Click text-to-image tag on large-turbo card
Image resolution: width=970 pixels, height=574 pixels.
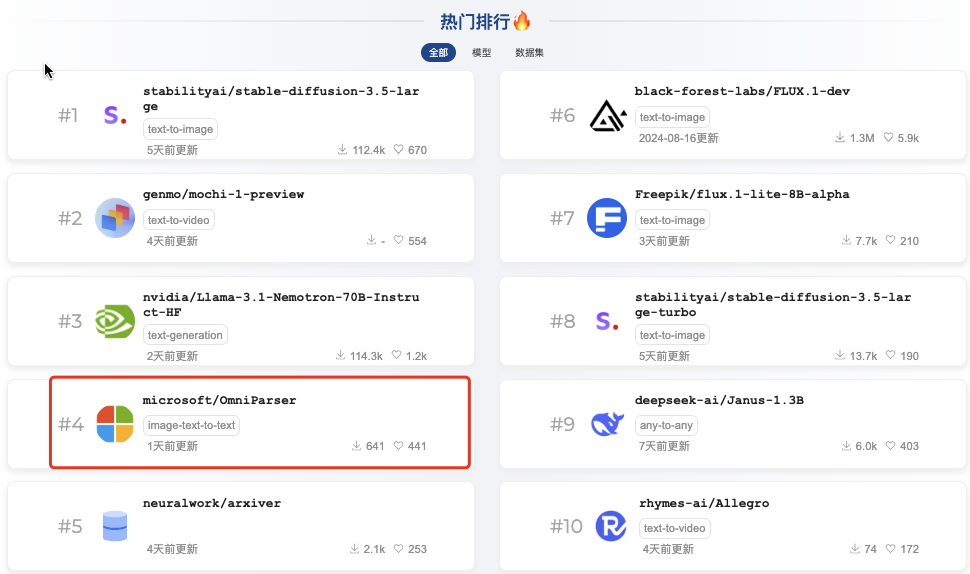click(672, 335)
